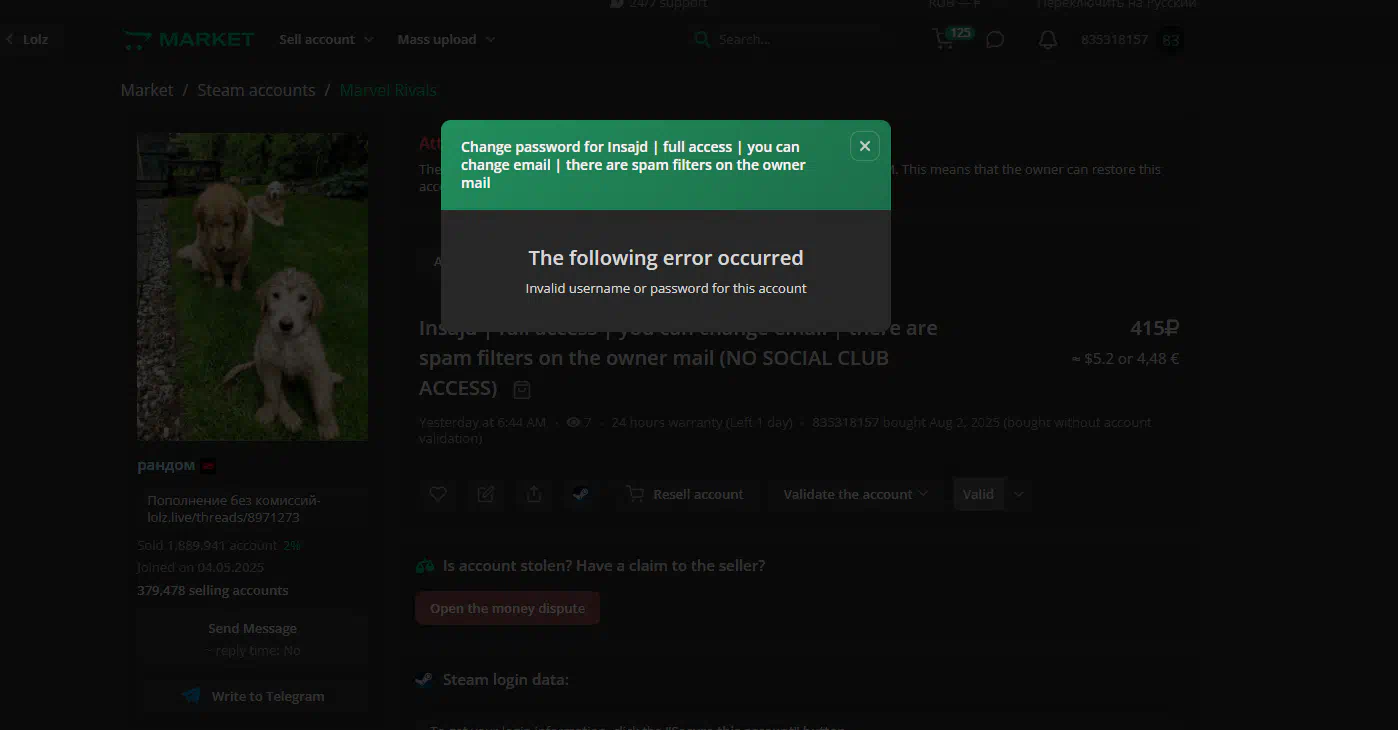Click the Marvel Rivals breadcrumb
Image resolution: width=1398 pixels, height=730 pixels.
click(x=388, y=90)
